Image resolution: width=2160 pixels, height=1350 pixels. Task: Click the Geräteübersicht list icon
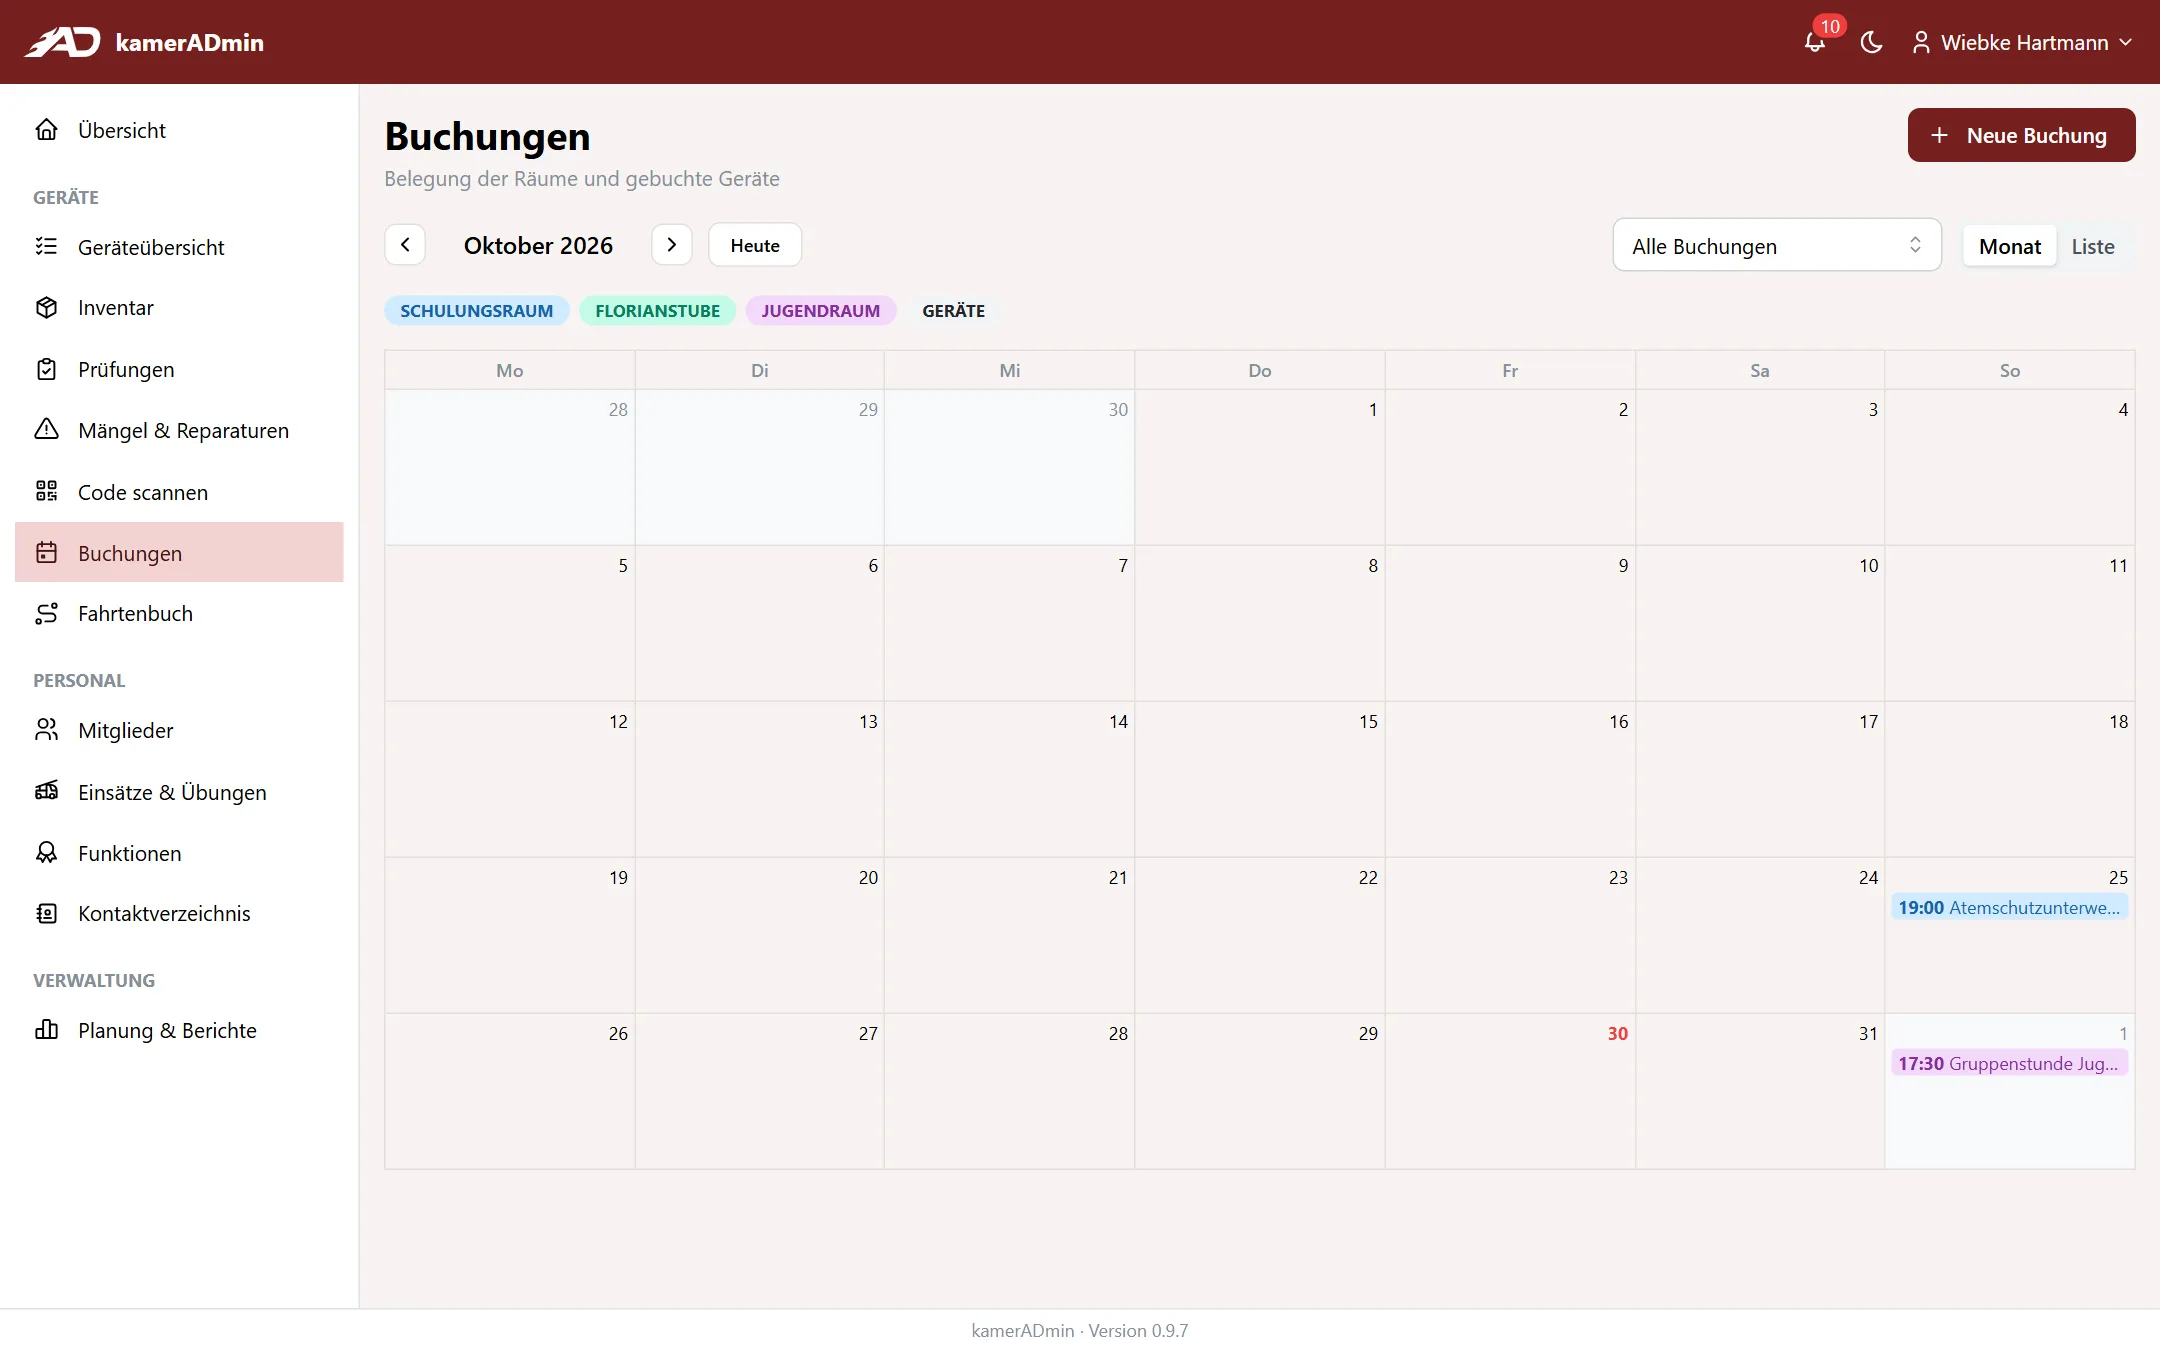point(46,247)
